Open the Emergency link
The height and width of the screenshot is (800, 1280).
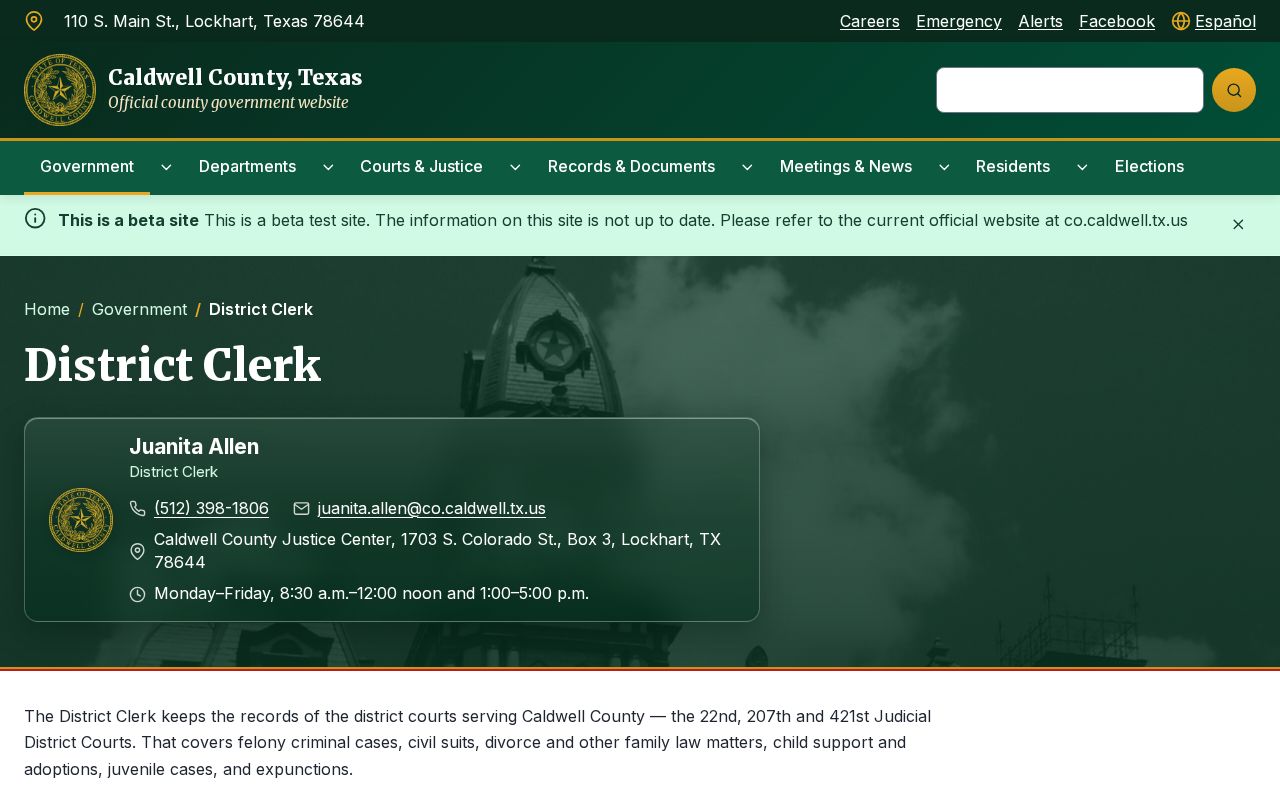pos(959,21)
